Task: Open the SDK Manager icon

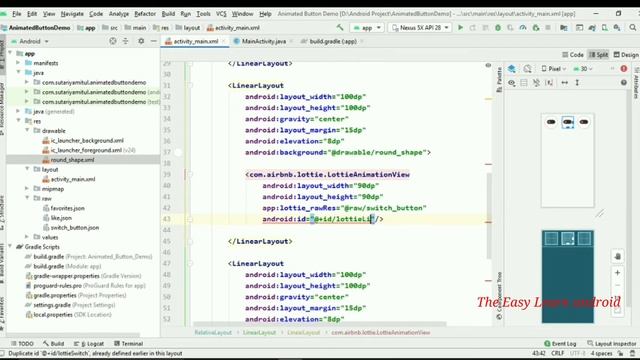Action: (617, 28)
